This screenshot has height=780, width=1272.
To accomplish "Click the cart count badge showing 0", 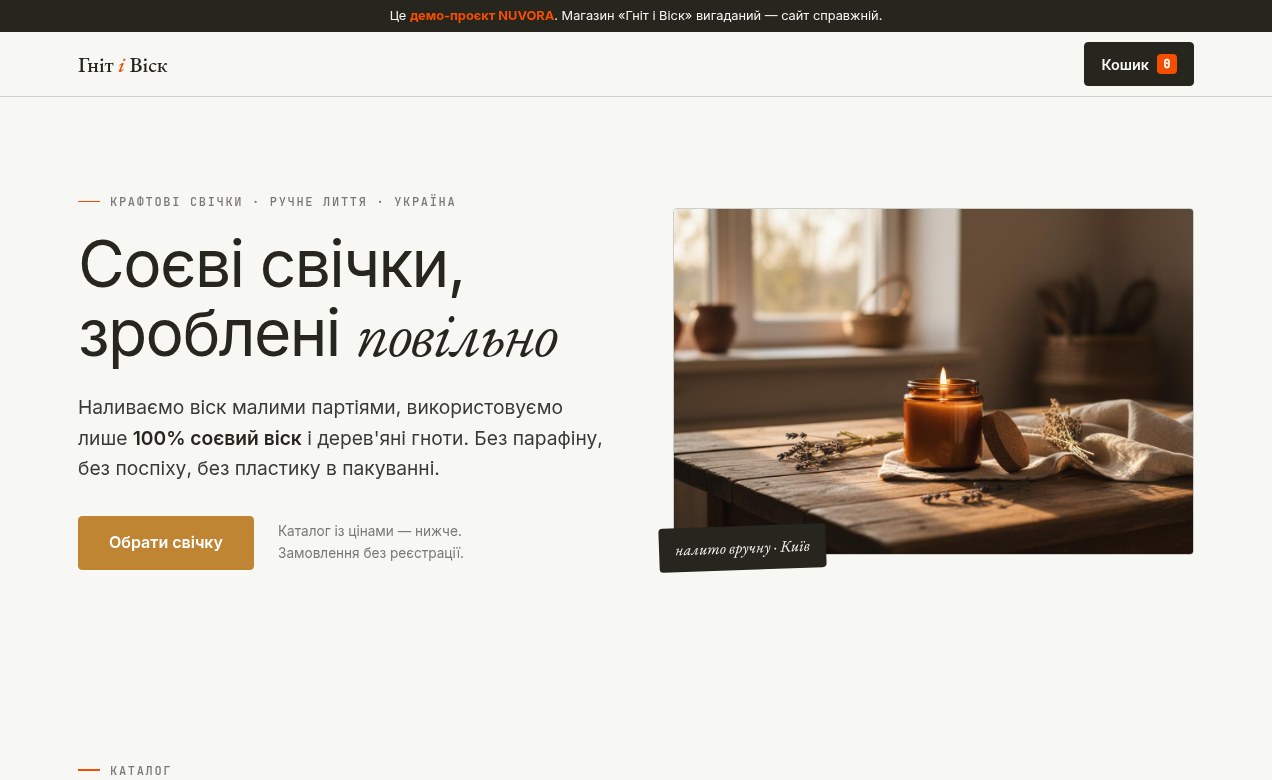I will (x=1166, y=64).
